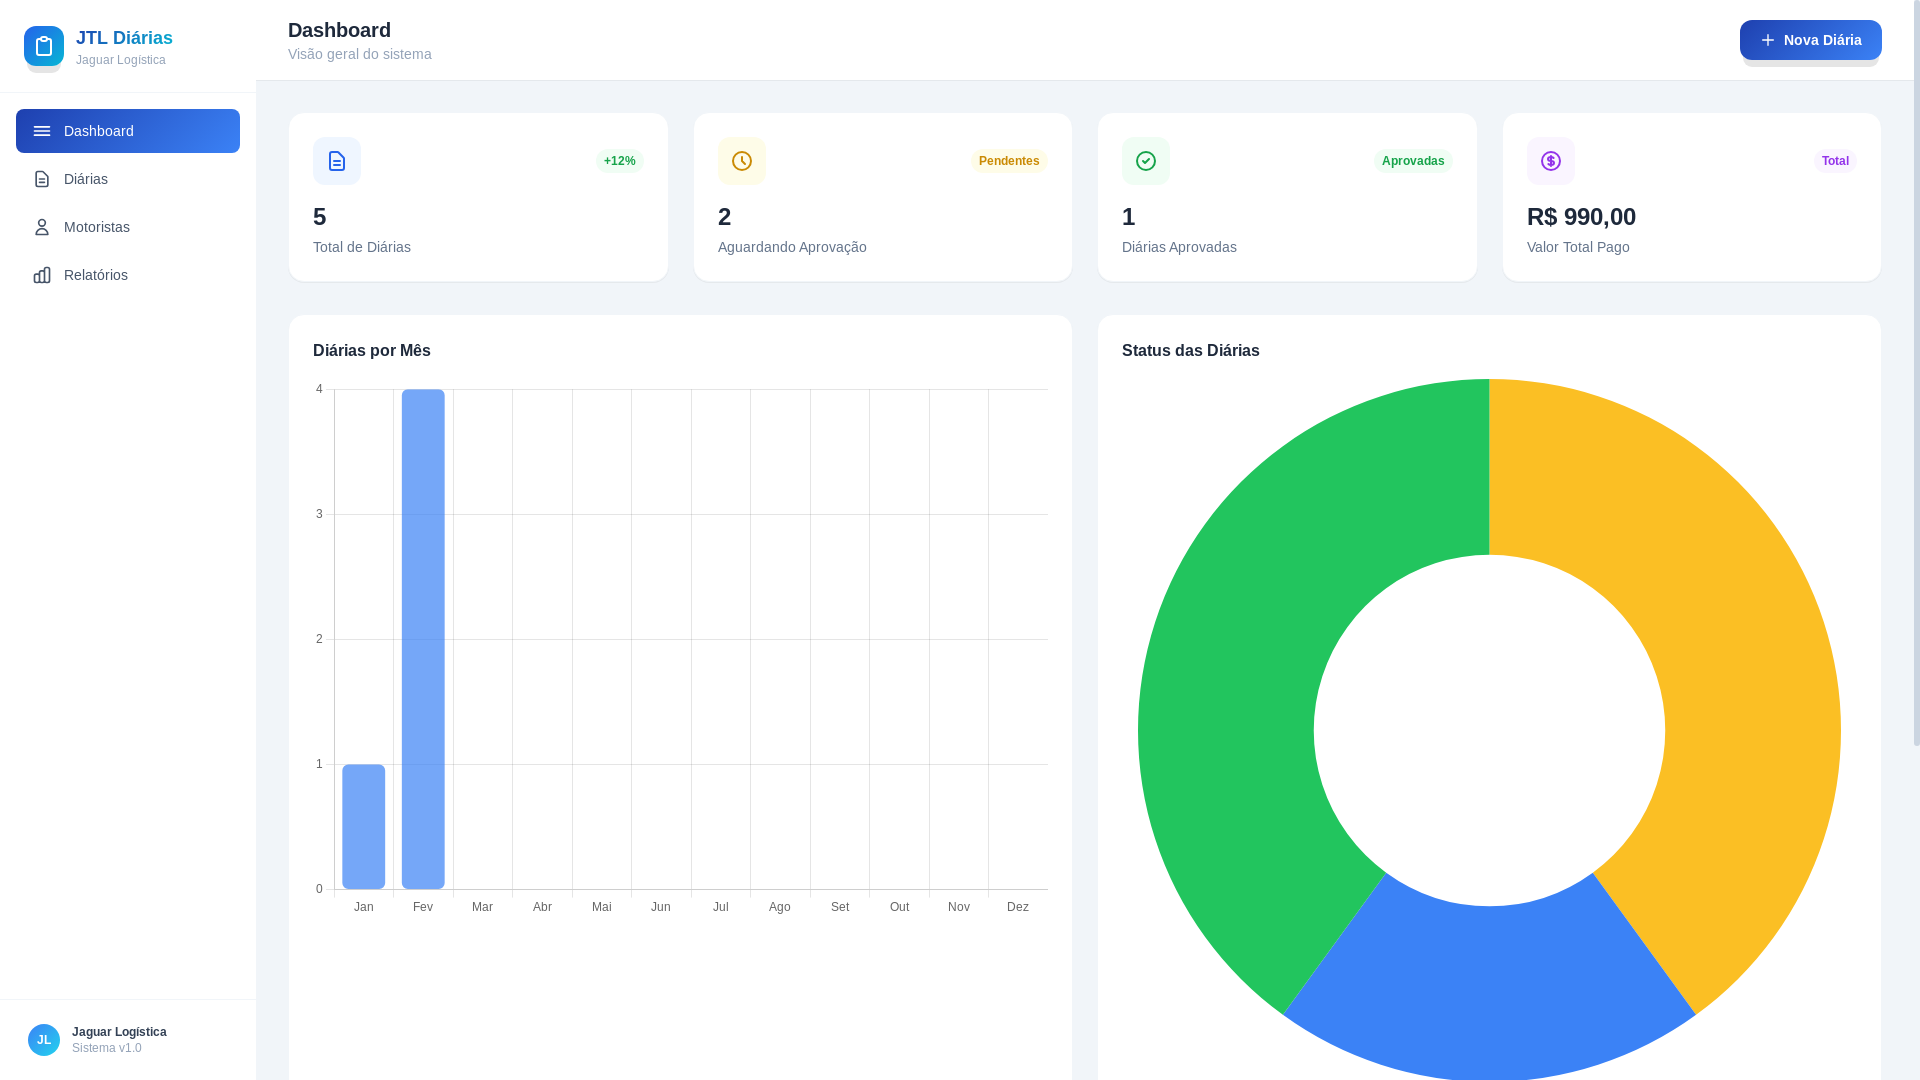This screenshot has width=1920, height=1080.
Task: Click the JTL Diárias clipboard logo icon
Action: click(x=44, y=46)
